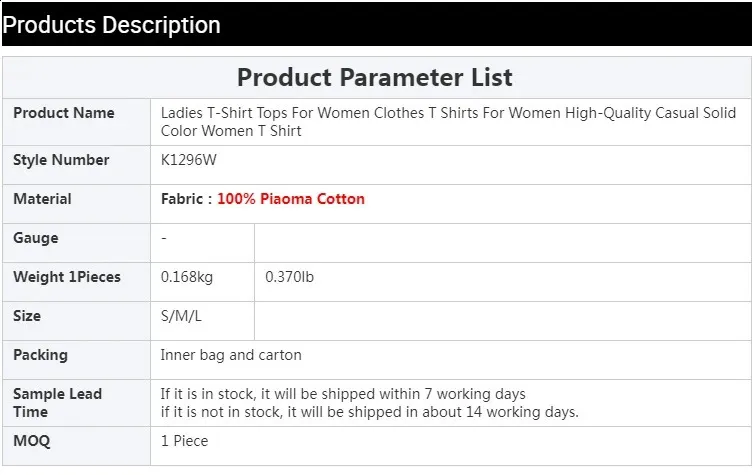The height and width of the screenshot is (475, 755).
Task: Click the Material row label
Action: point(42,199)
